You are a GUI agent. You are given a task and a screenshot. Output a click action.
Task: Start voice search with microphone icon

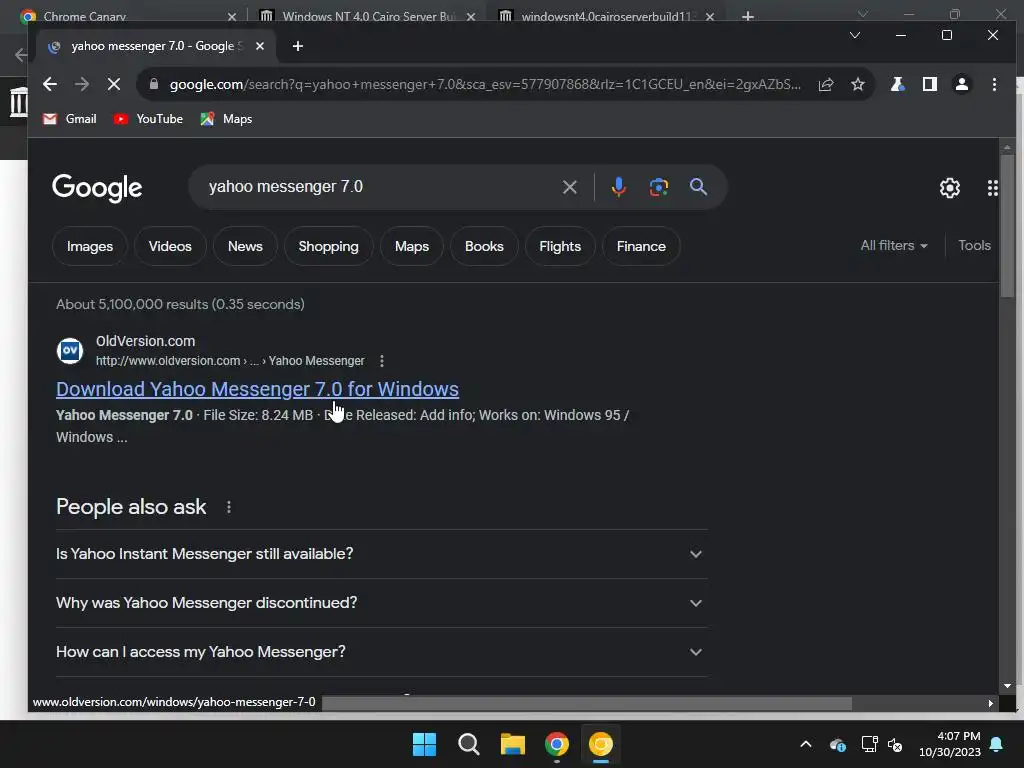(x=618, y=187)
